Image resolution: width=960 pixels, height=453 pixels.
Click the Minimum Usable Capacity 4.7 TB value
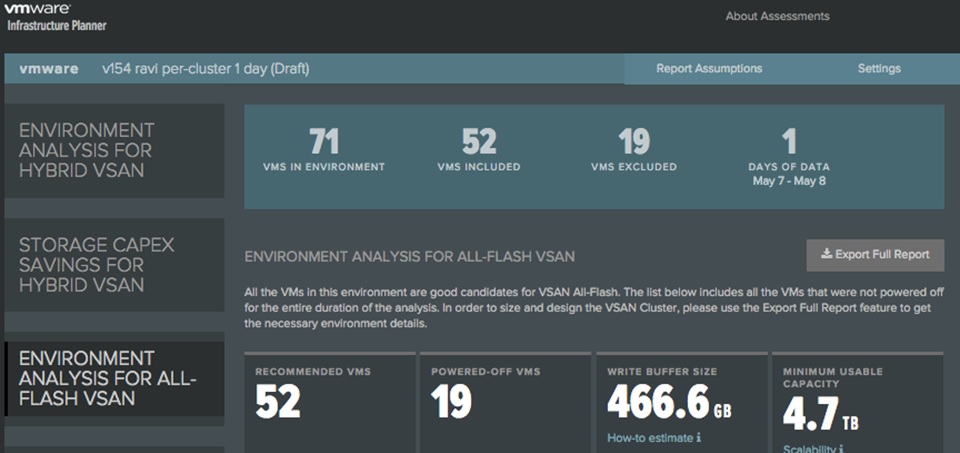[820, 414]
